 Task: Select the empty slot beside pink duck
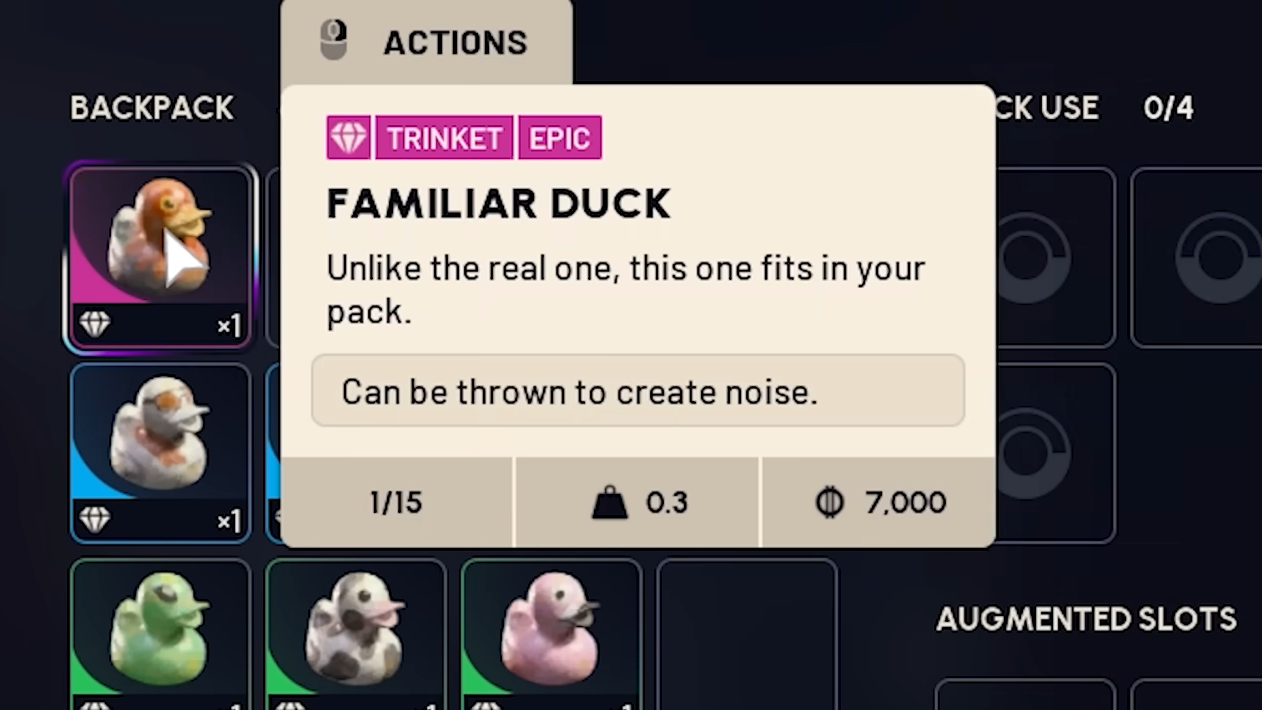[747, 634]
